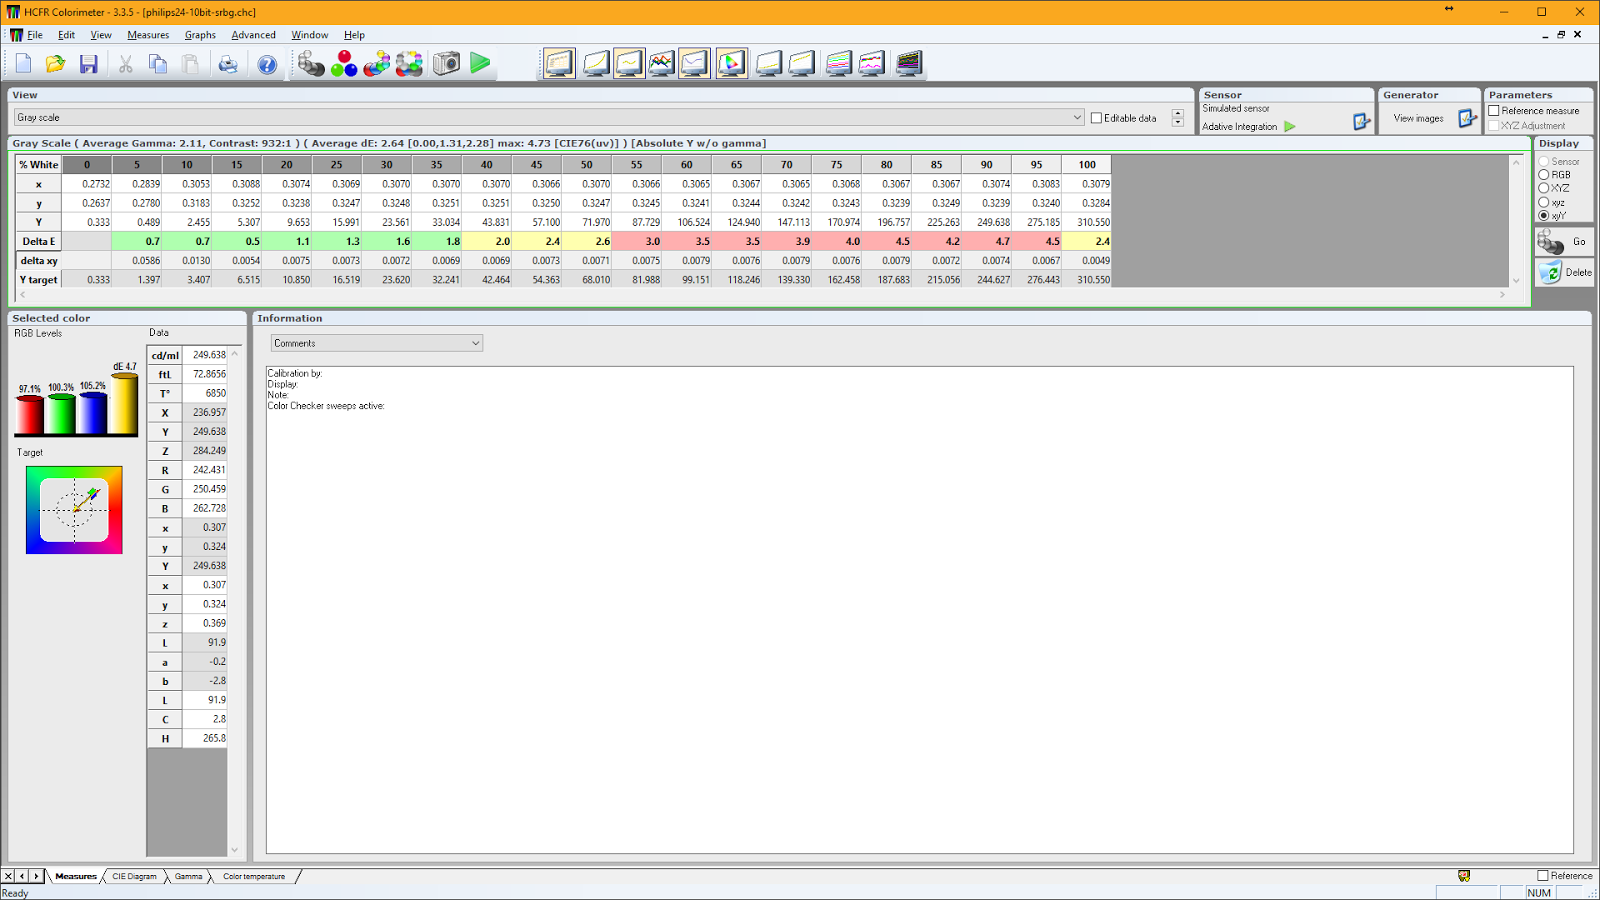The width and height of the screenshot is (1600, 900).
Task: Show the measures table view monitor icon
Action: coord(560,64)
